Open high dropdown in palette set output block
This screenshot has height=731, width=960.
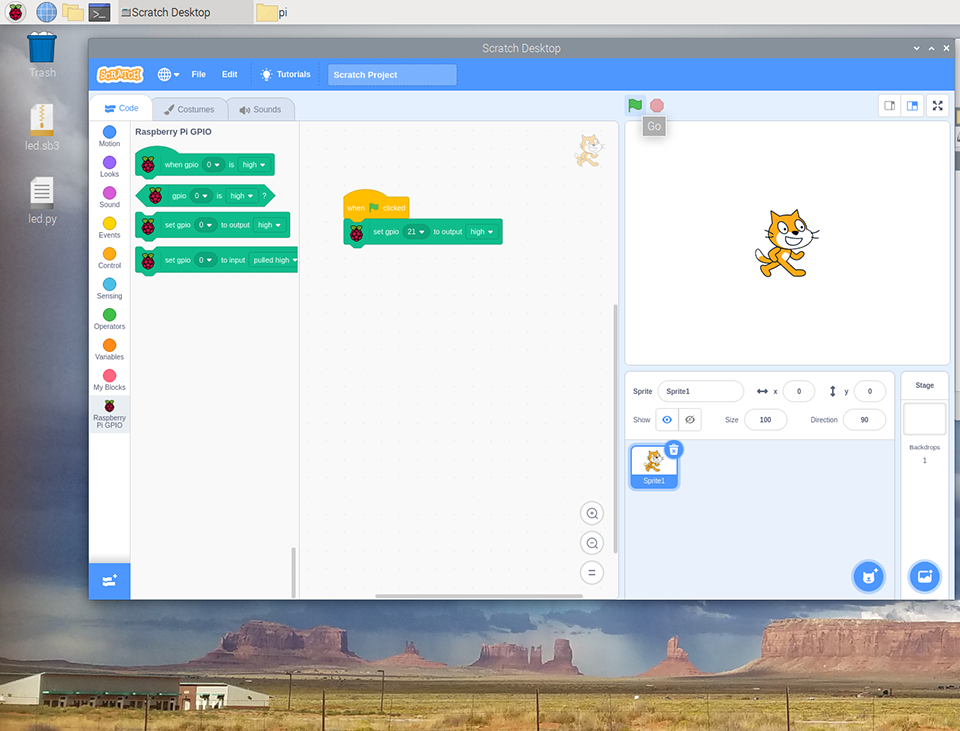point(269,225)
